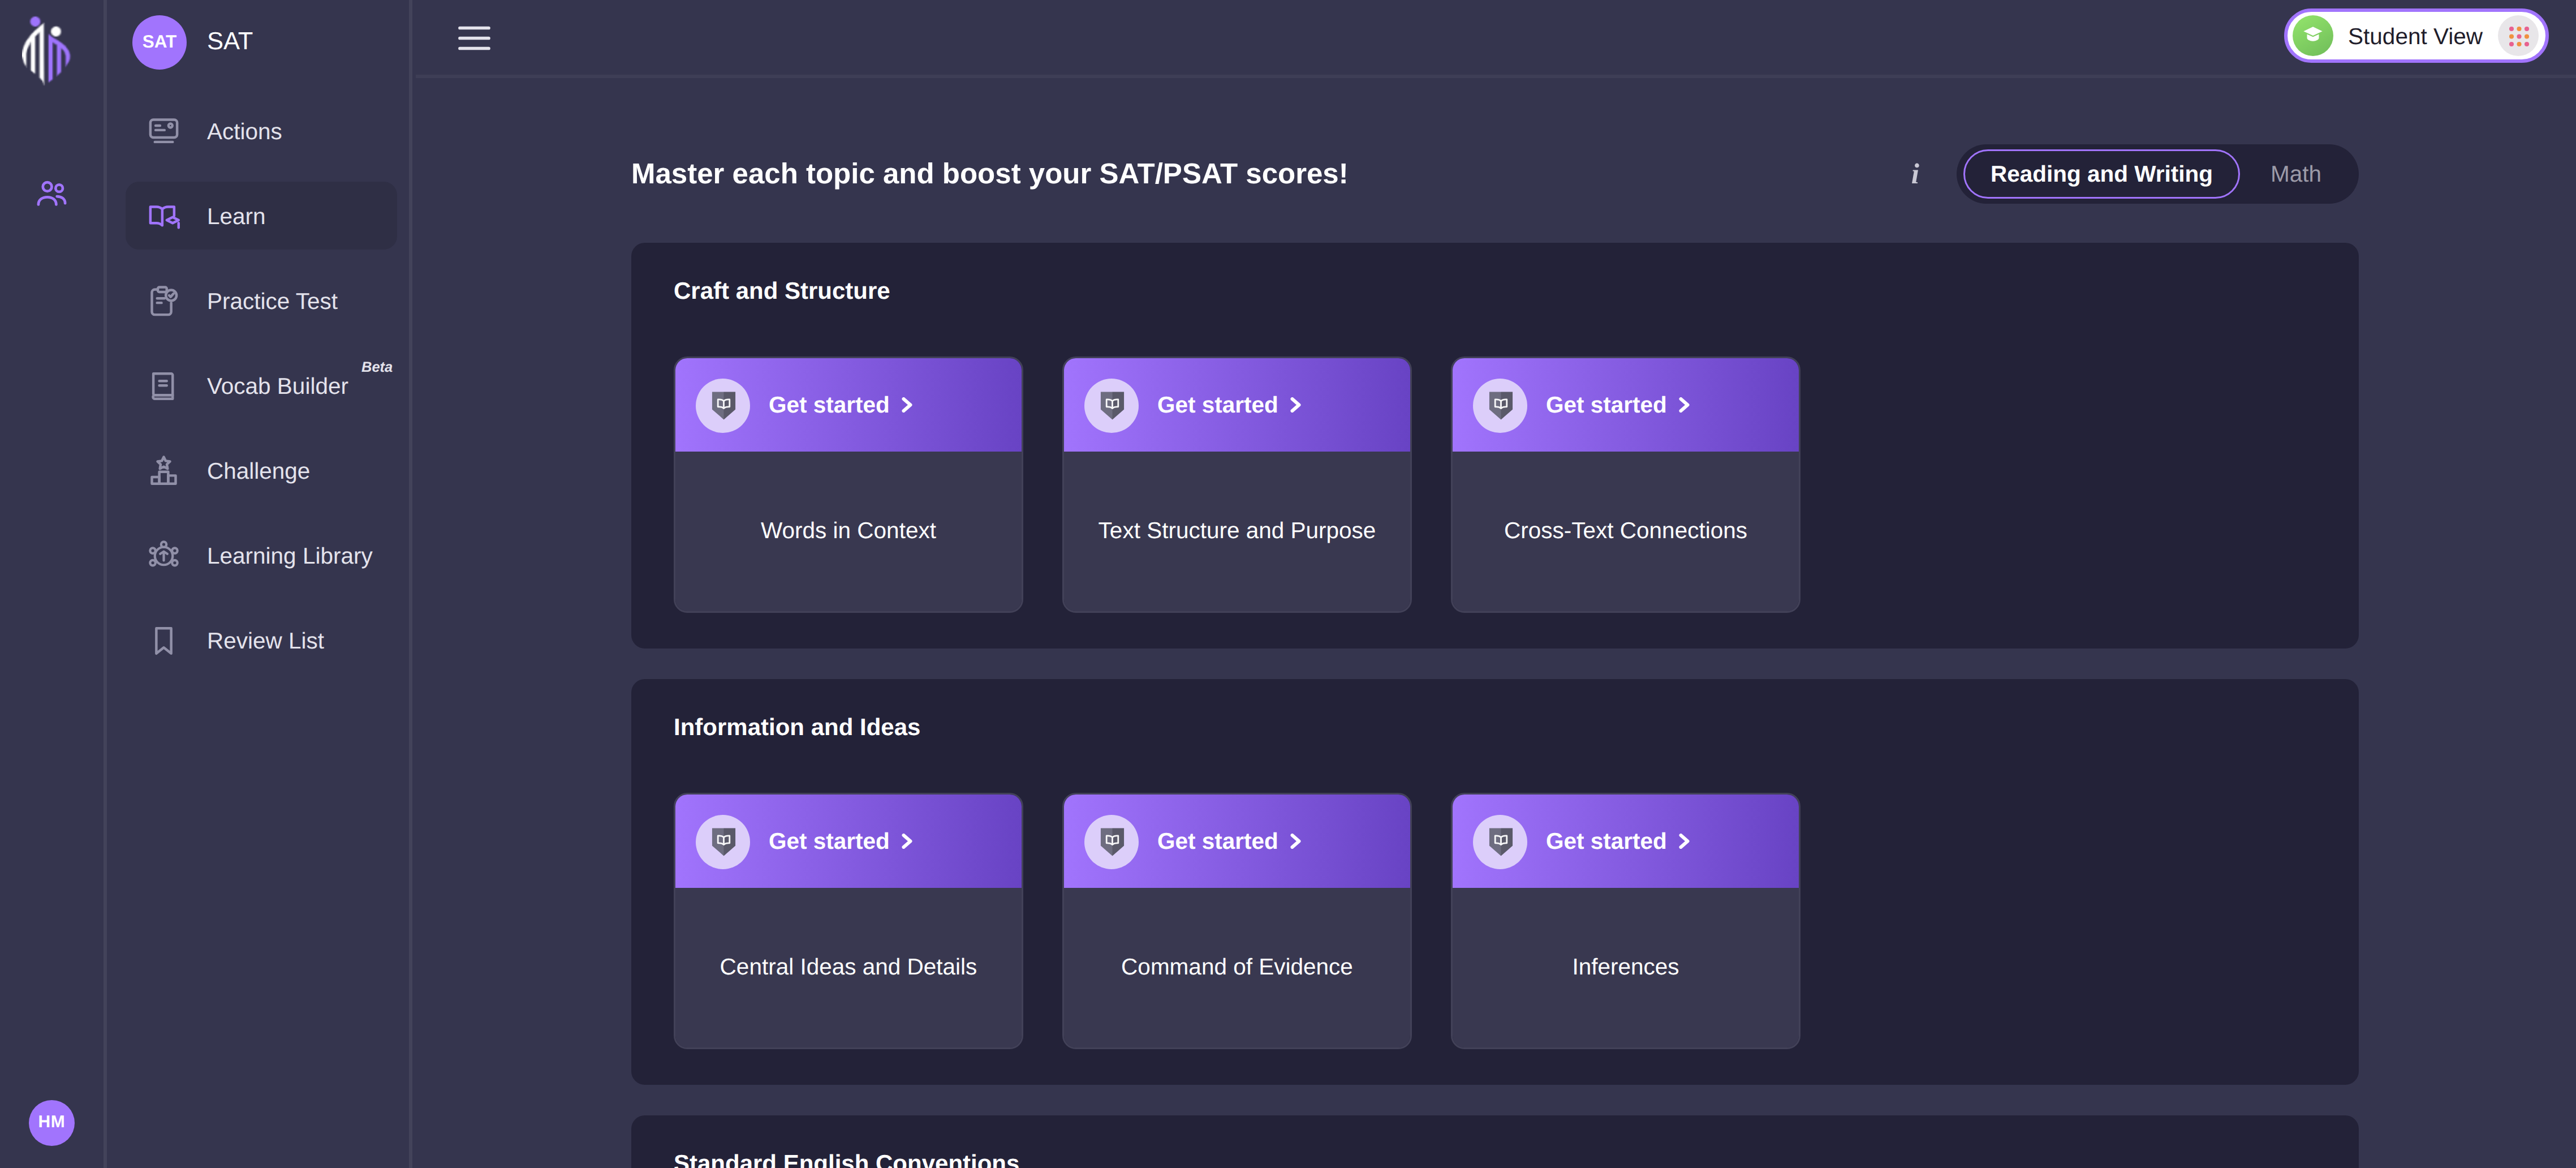Toggle the hamburger menu icon
The height and width of the screenshot is (1168, 2576).
(474, 38)
